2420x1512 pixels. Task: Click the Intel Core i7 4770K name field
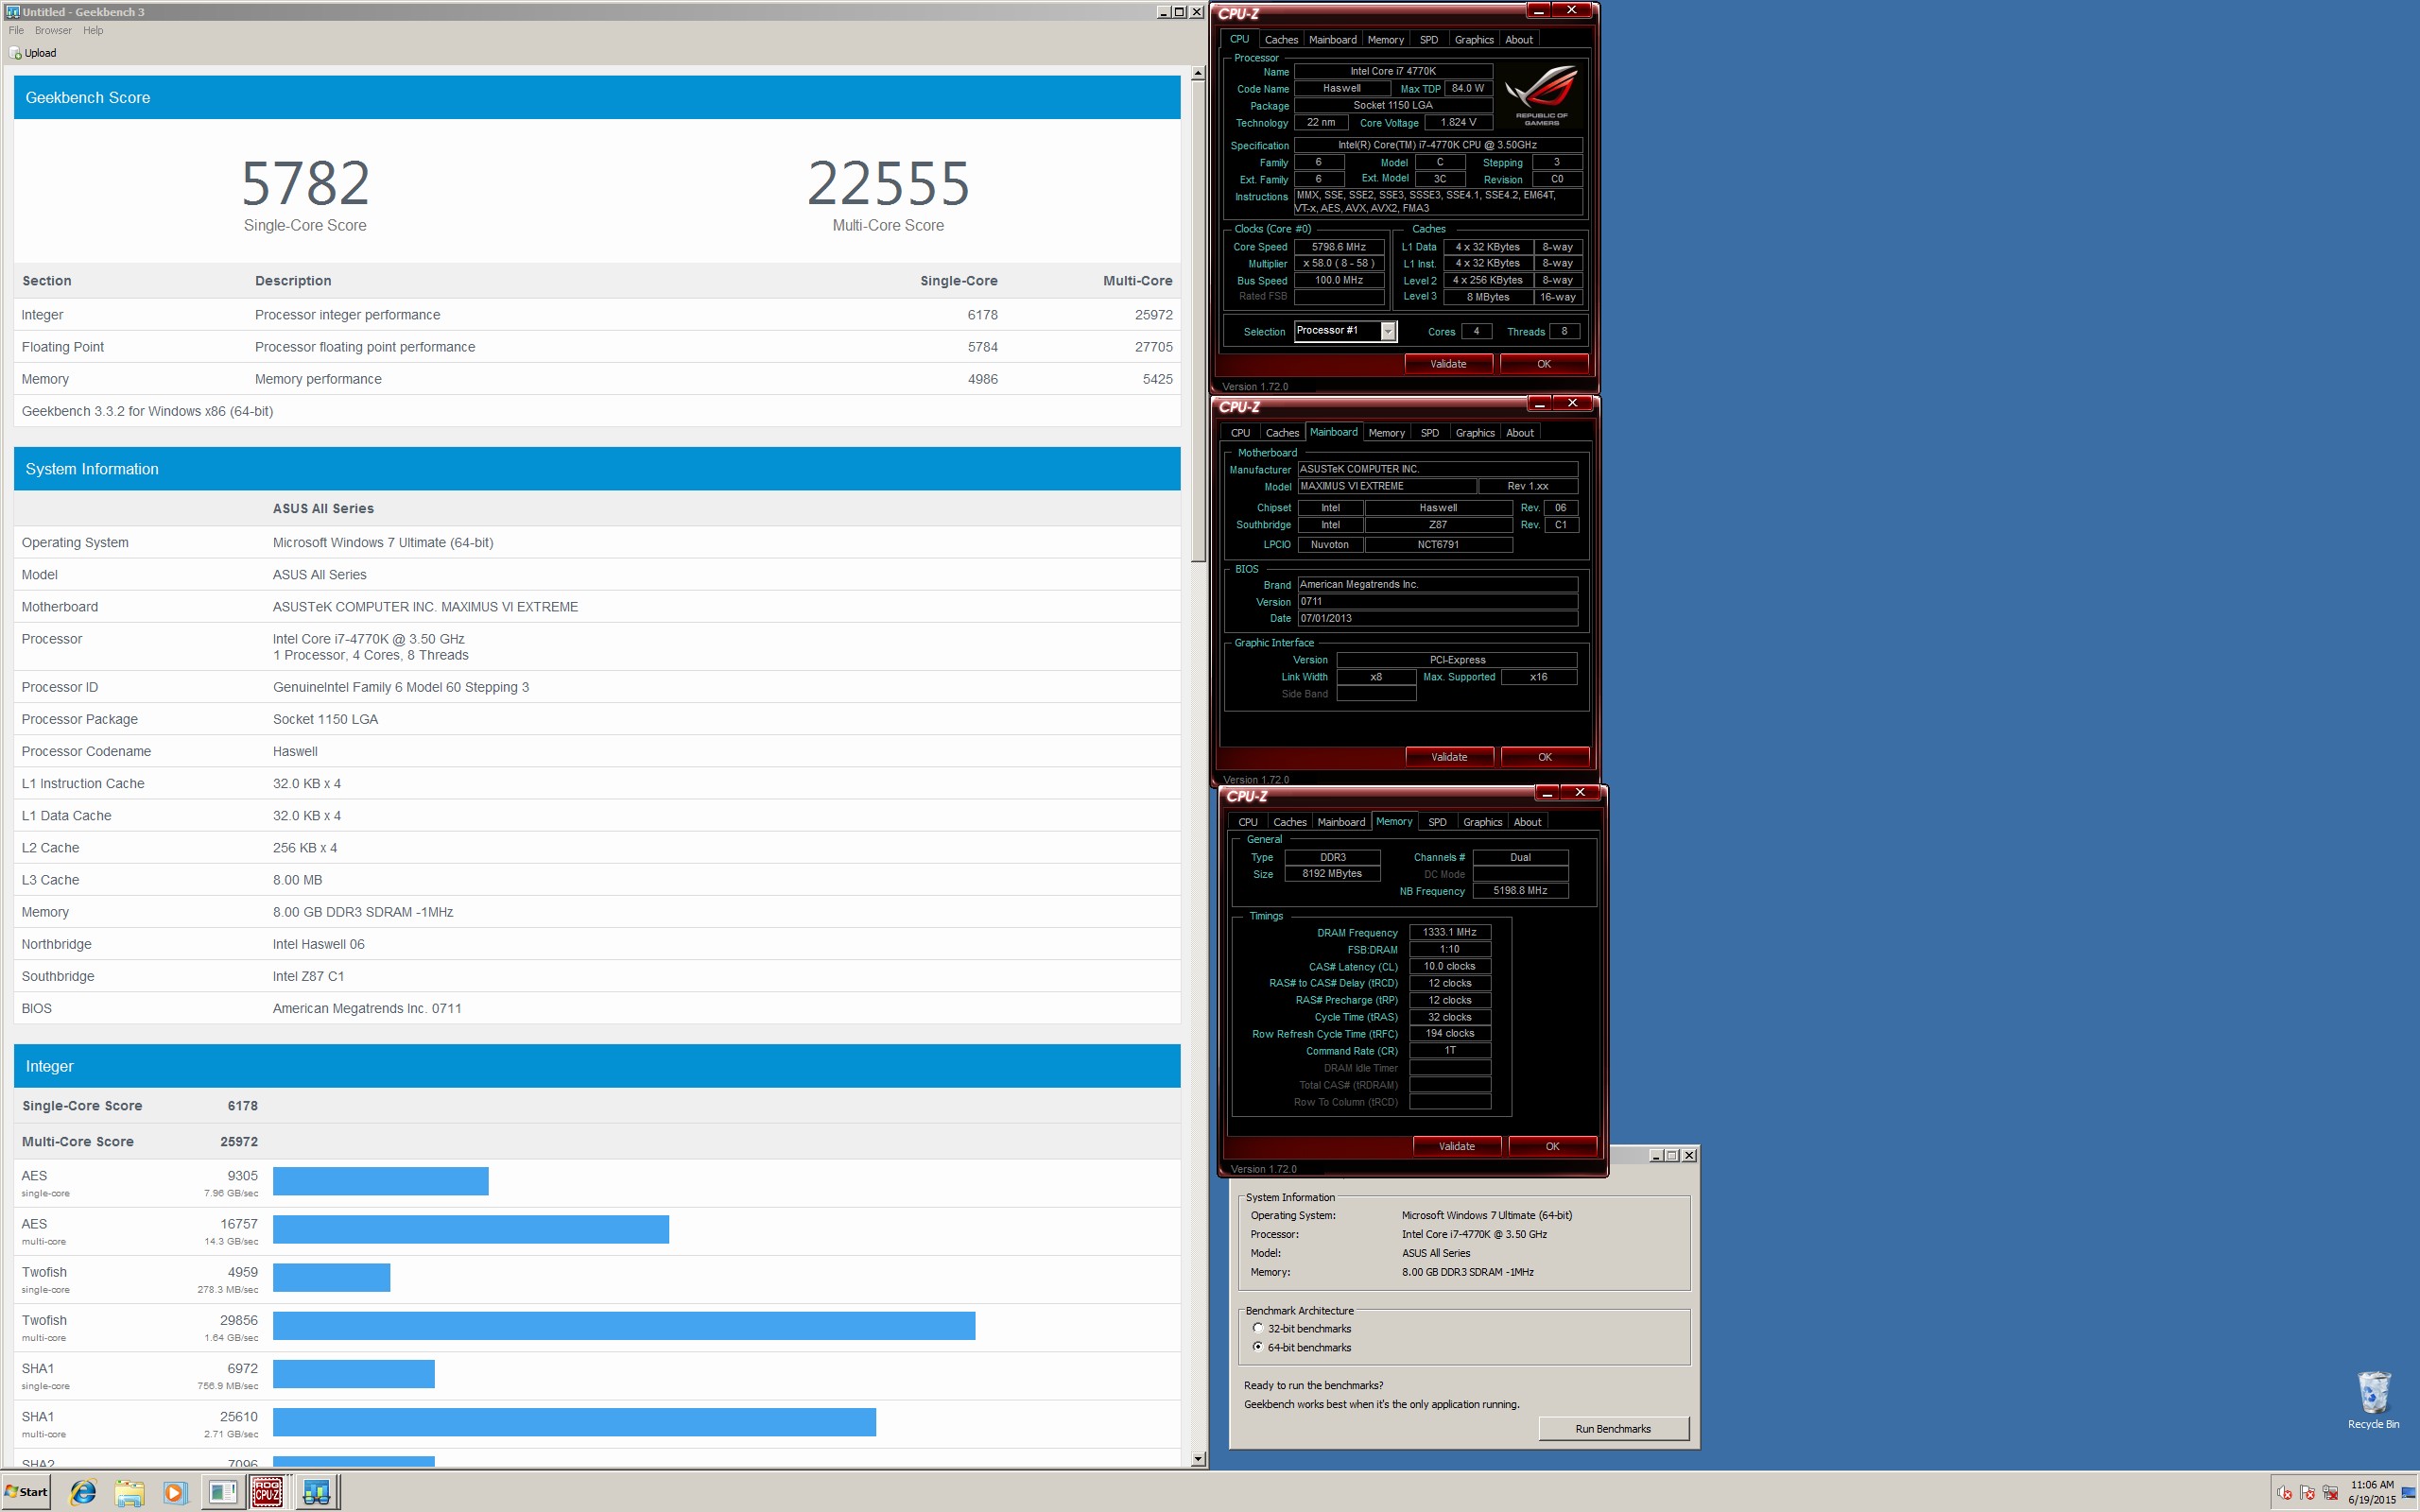[1392, 72]
